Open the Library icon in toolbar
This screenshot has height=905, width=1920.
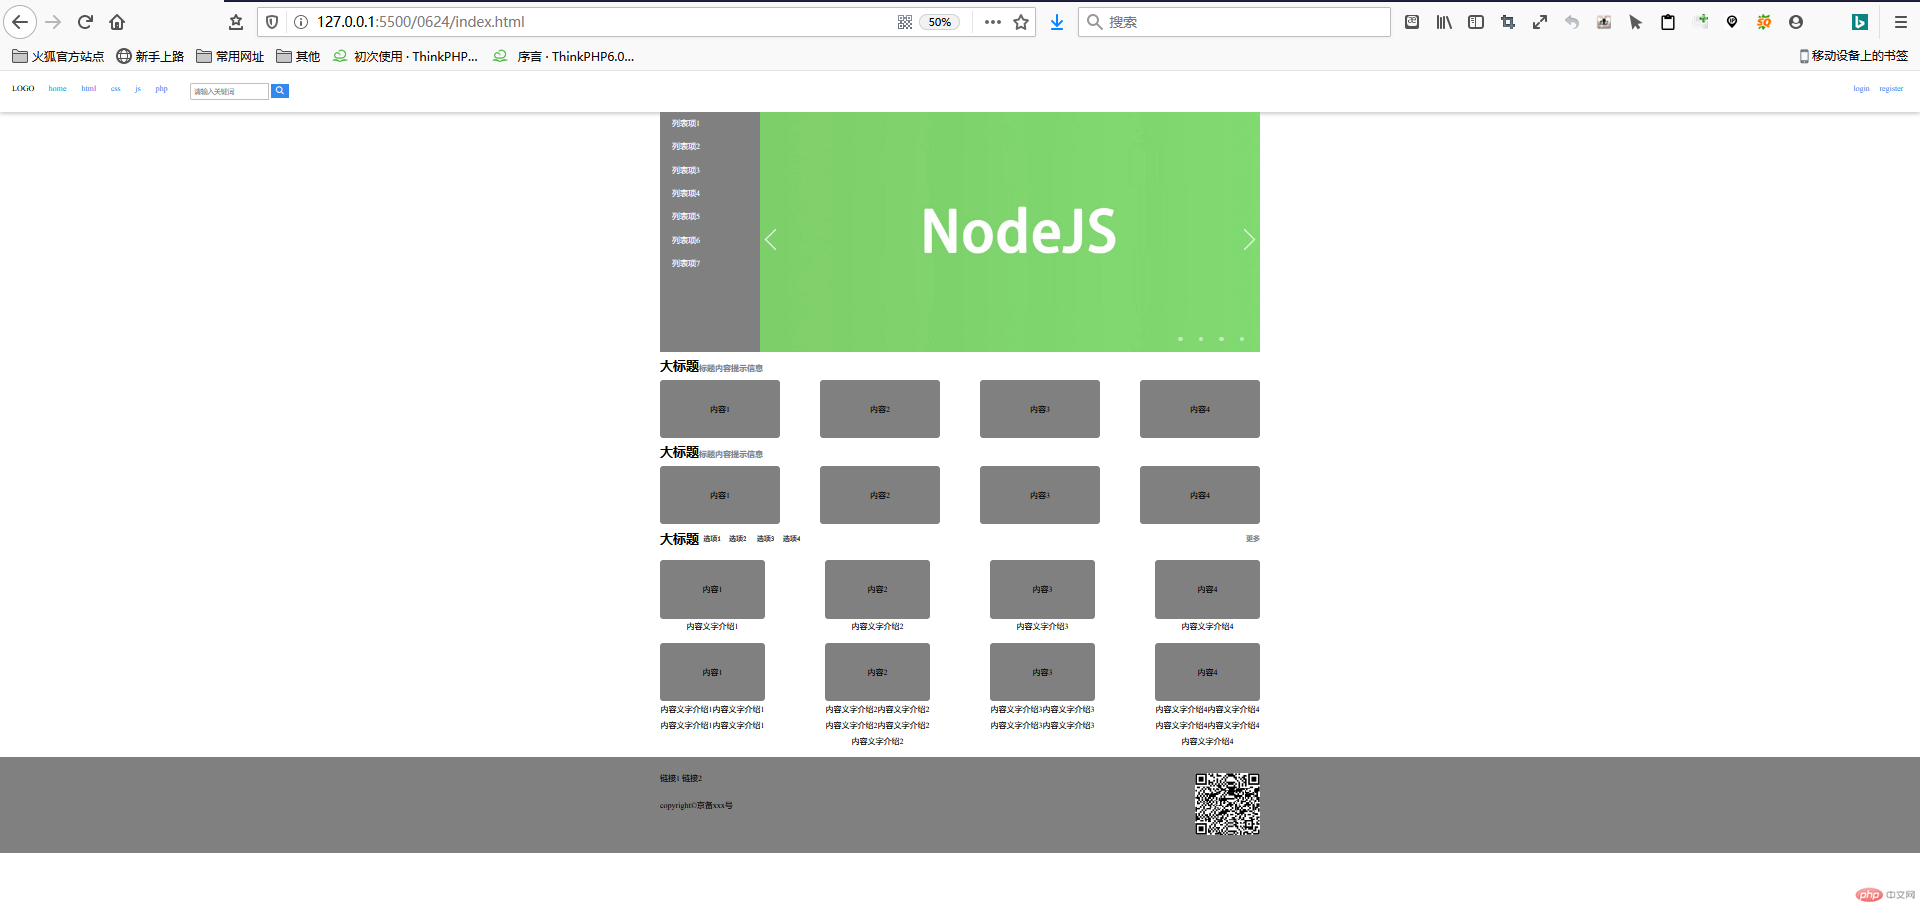(1444, 22)
